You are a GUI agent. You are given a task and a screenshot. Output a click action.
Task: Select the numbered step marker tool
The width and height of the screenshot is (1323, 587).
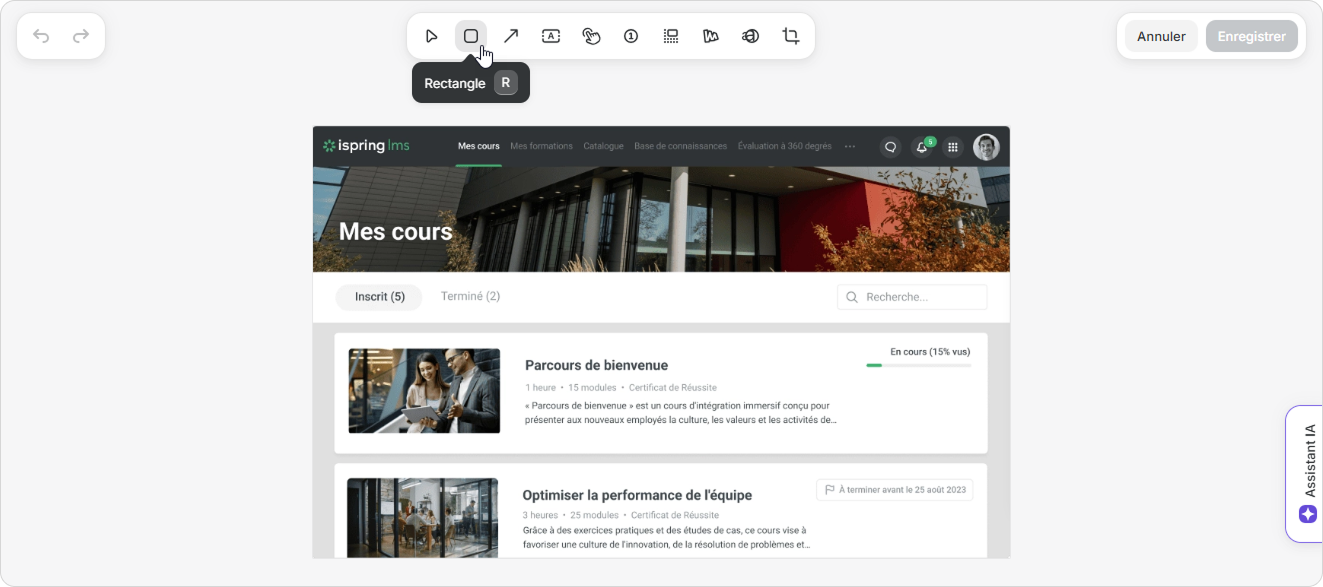click(x=631, y=36)
